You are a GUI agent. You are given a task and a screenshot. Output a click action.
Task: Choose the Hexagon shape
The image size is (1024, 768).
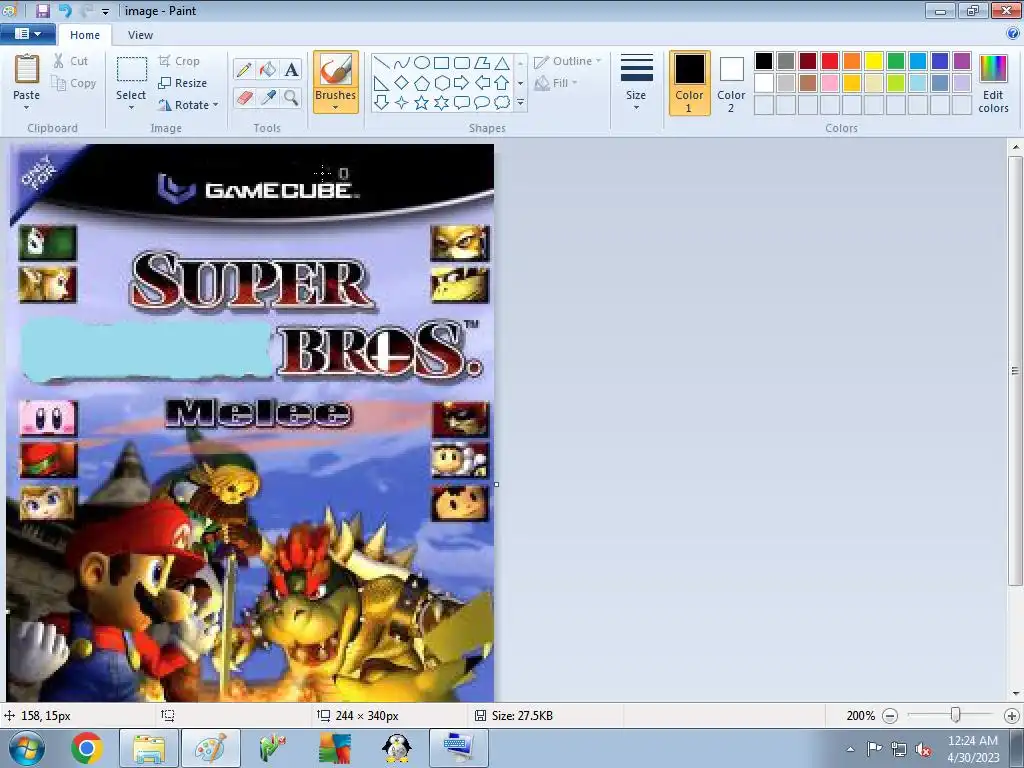click(x=441, y=83)
